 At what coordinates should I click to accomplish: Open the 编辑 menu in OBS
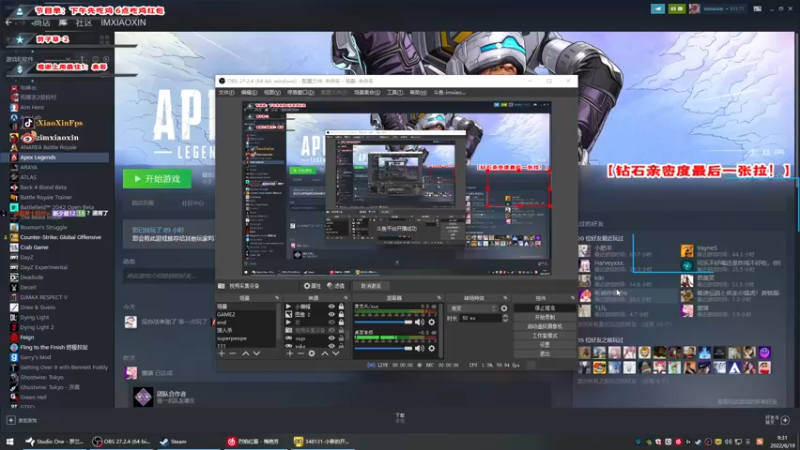[x=248, y=92]
